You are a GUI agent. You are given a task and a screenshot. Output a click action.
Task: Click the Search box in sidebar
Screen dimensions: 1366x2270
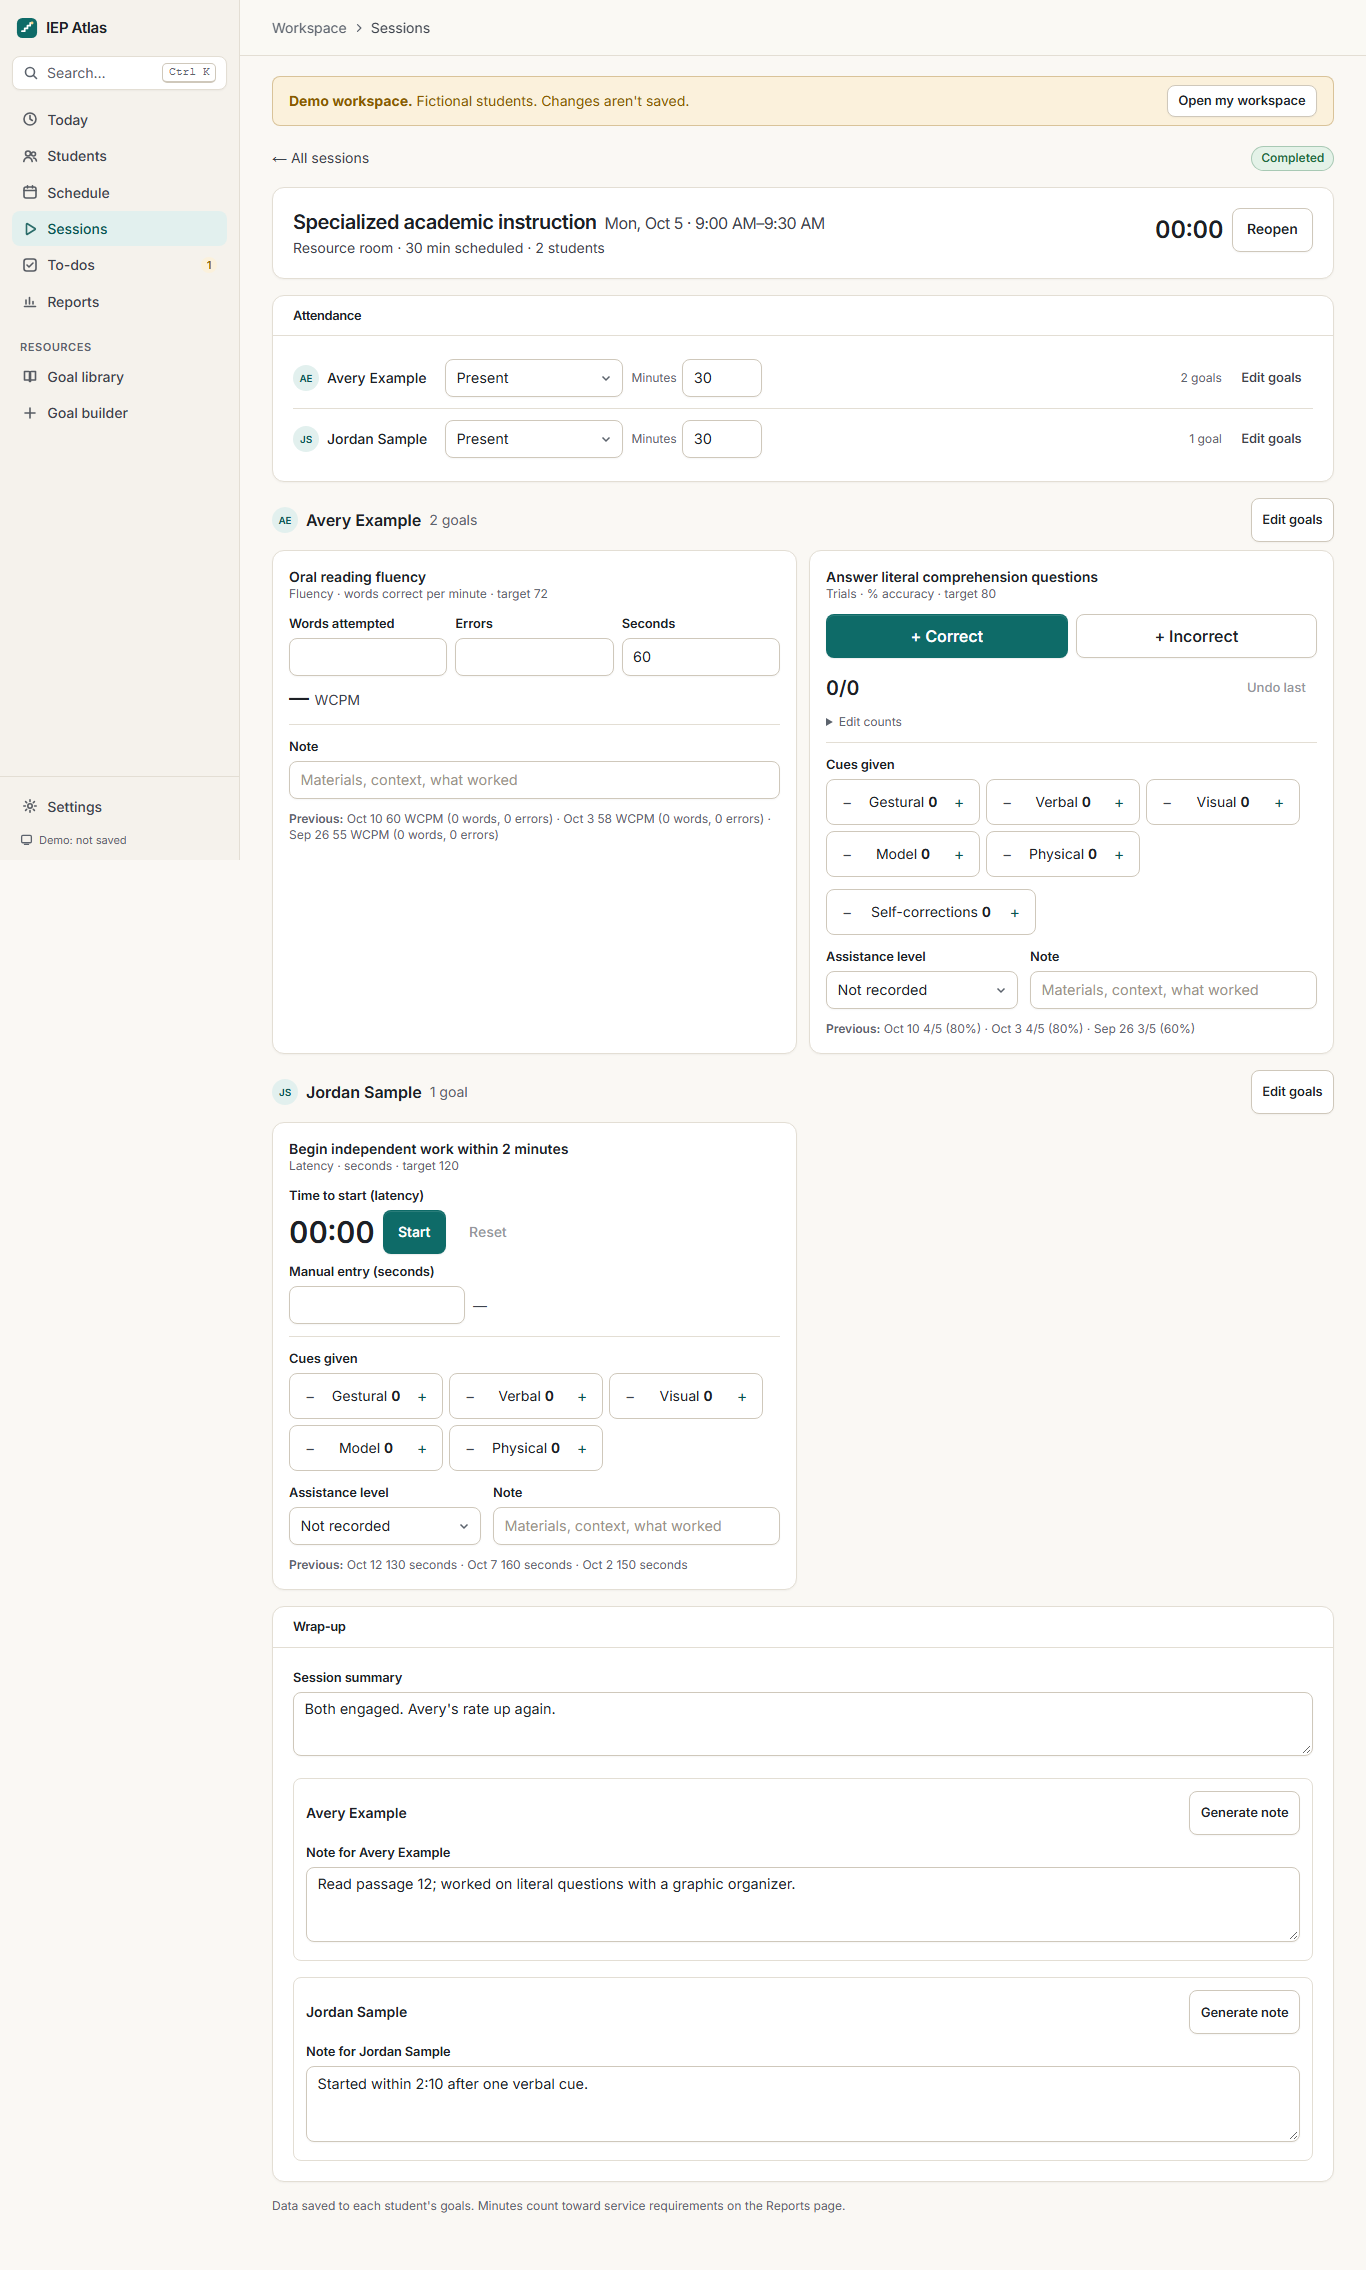tap(119, 73)
